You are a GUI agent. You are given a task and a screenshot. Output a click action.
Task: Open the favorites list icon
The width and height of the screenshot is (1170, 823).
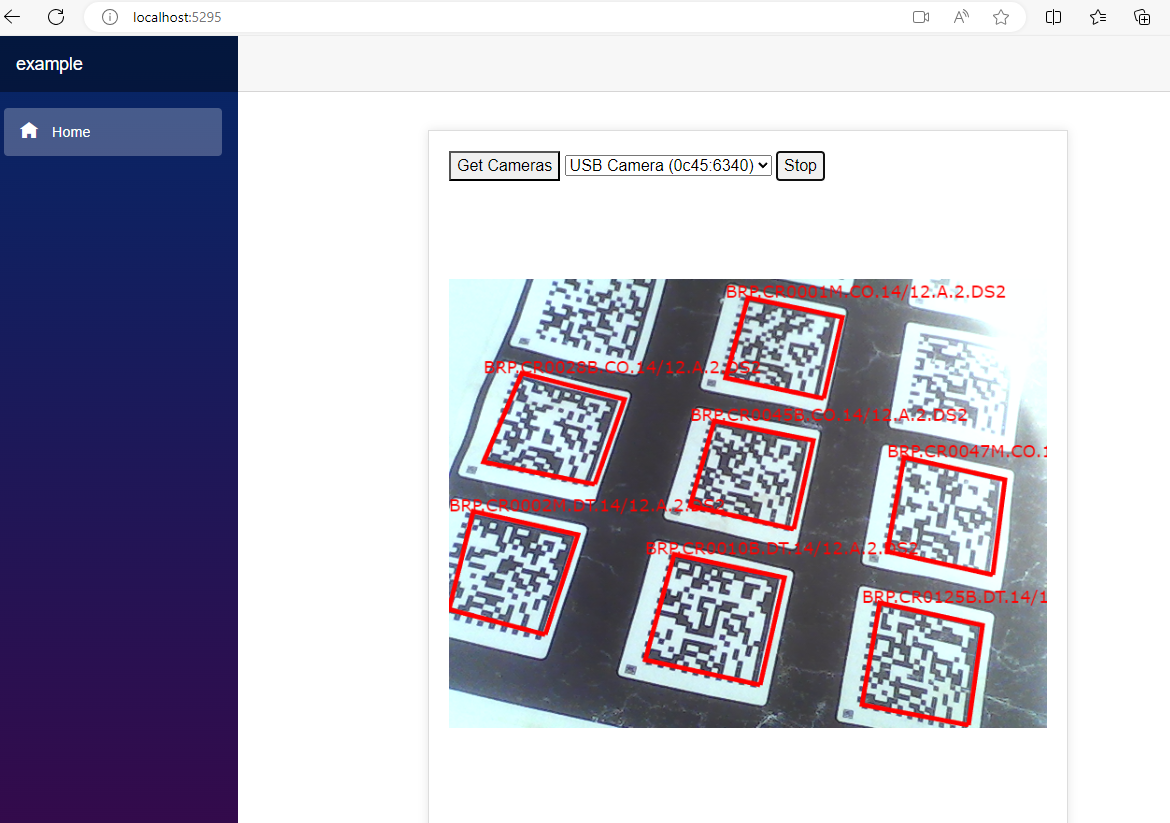click(x=1098, y=17)
